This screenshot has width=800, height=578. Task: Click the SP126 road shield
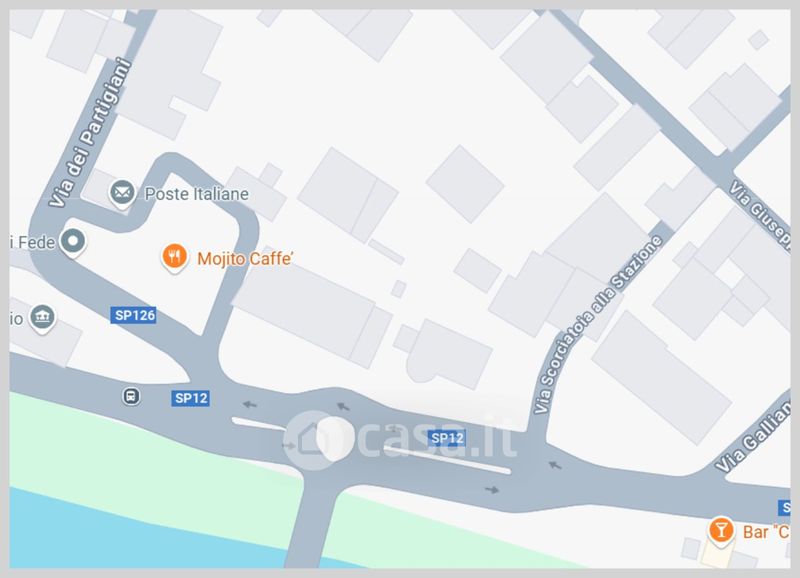click(x=134, y=315)
